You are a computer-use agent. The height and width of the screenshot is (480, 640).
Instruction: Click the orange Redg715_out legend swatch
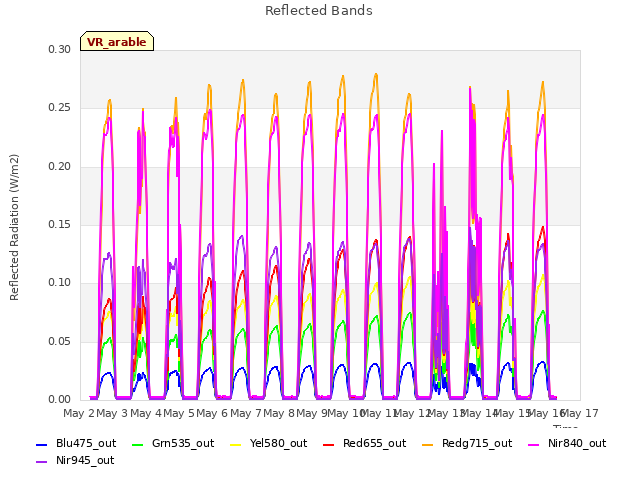[427, 445]
